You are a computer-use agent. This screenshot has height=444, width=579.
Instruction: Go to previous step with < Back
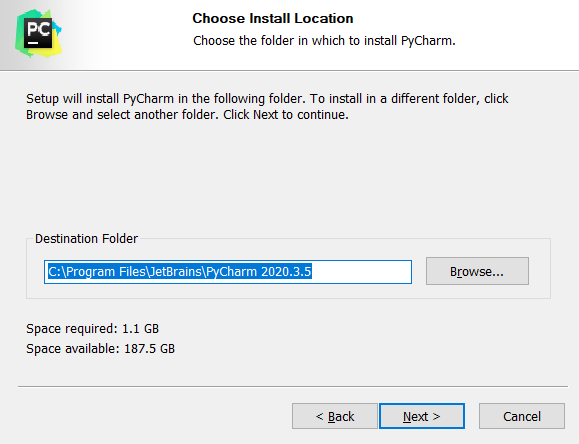click(x=335, y=416)
